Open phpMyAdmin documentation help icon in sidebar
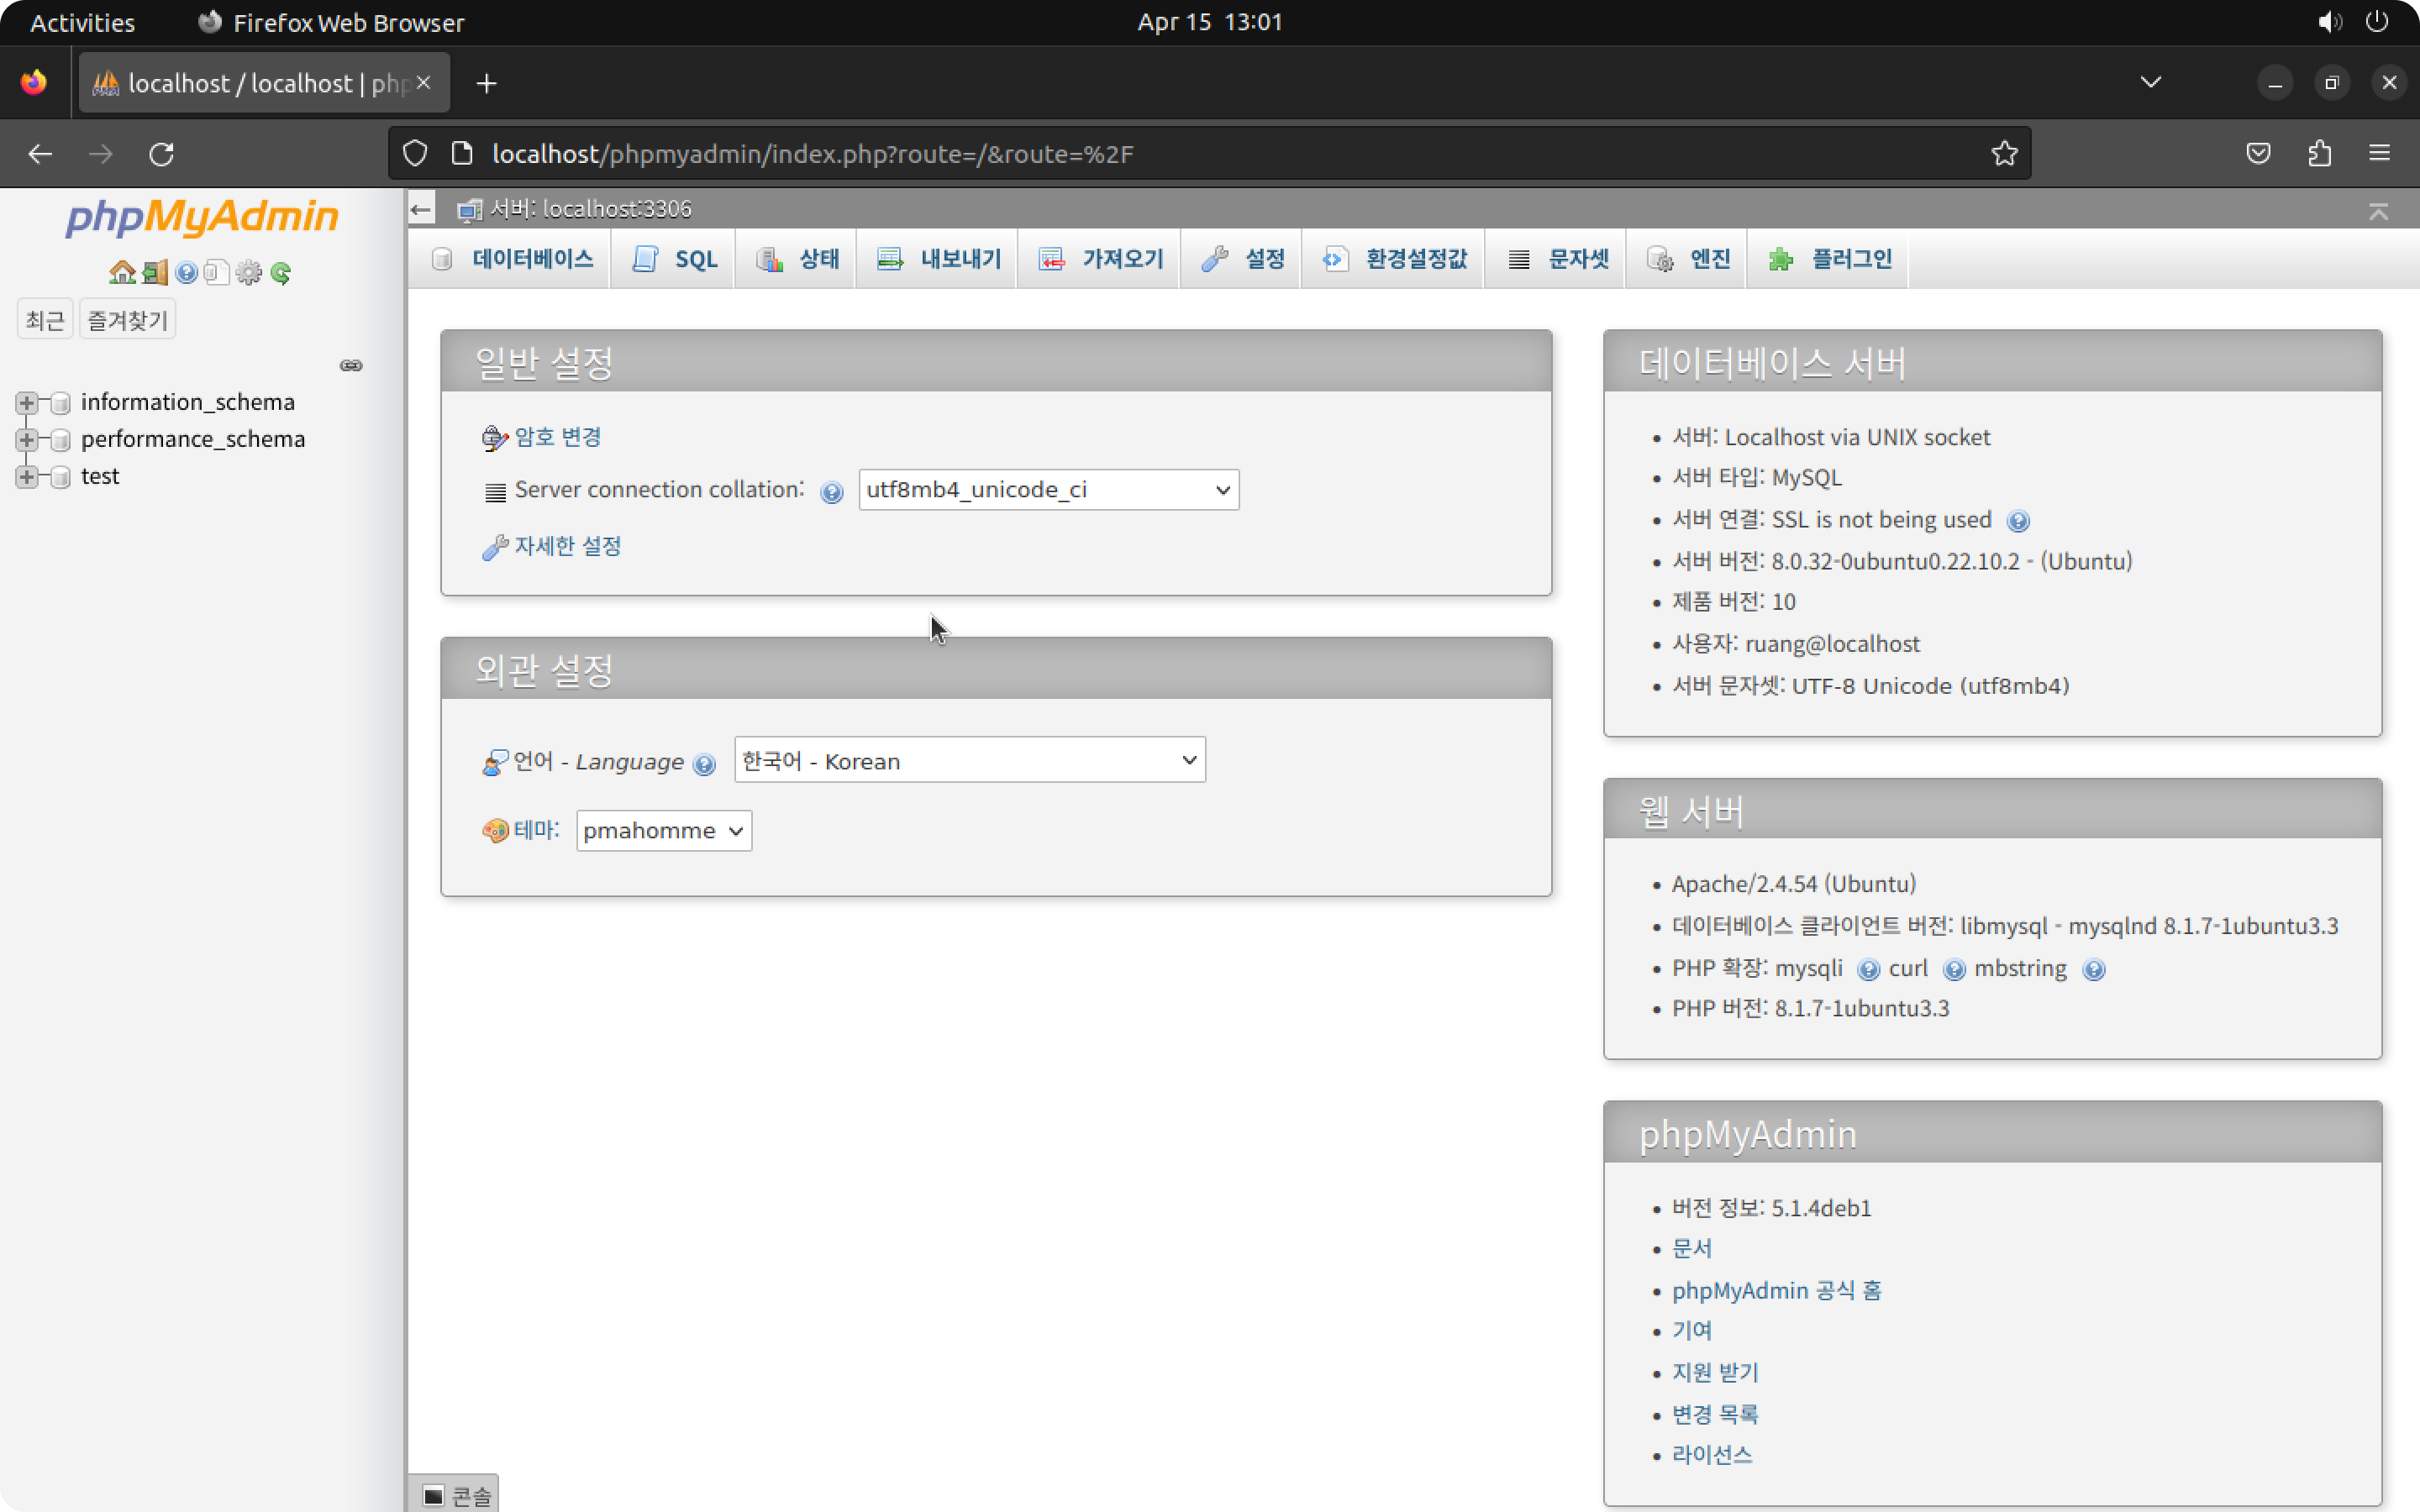The image size is (2420, 1512). tap(186, 272)
